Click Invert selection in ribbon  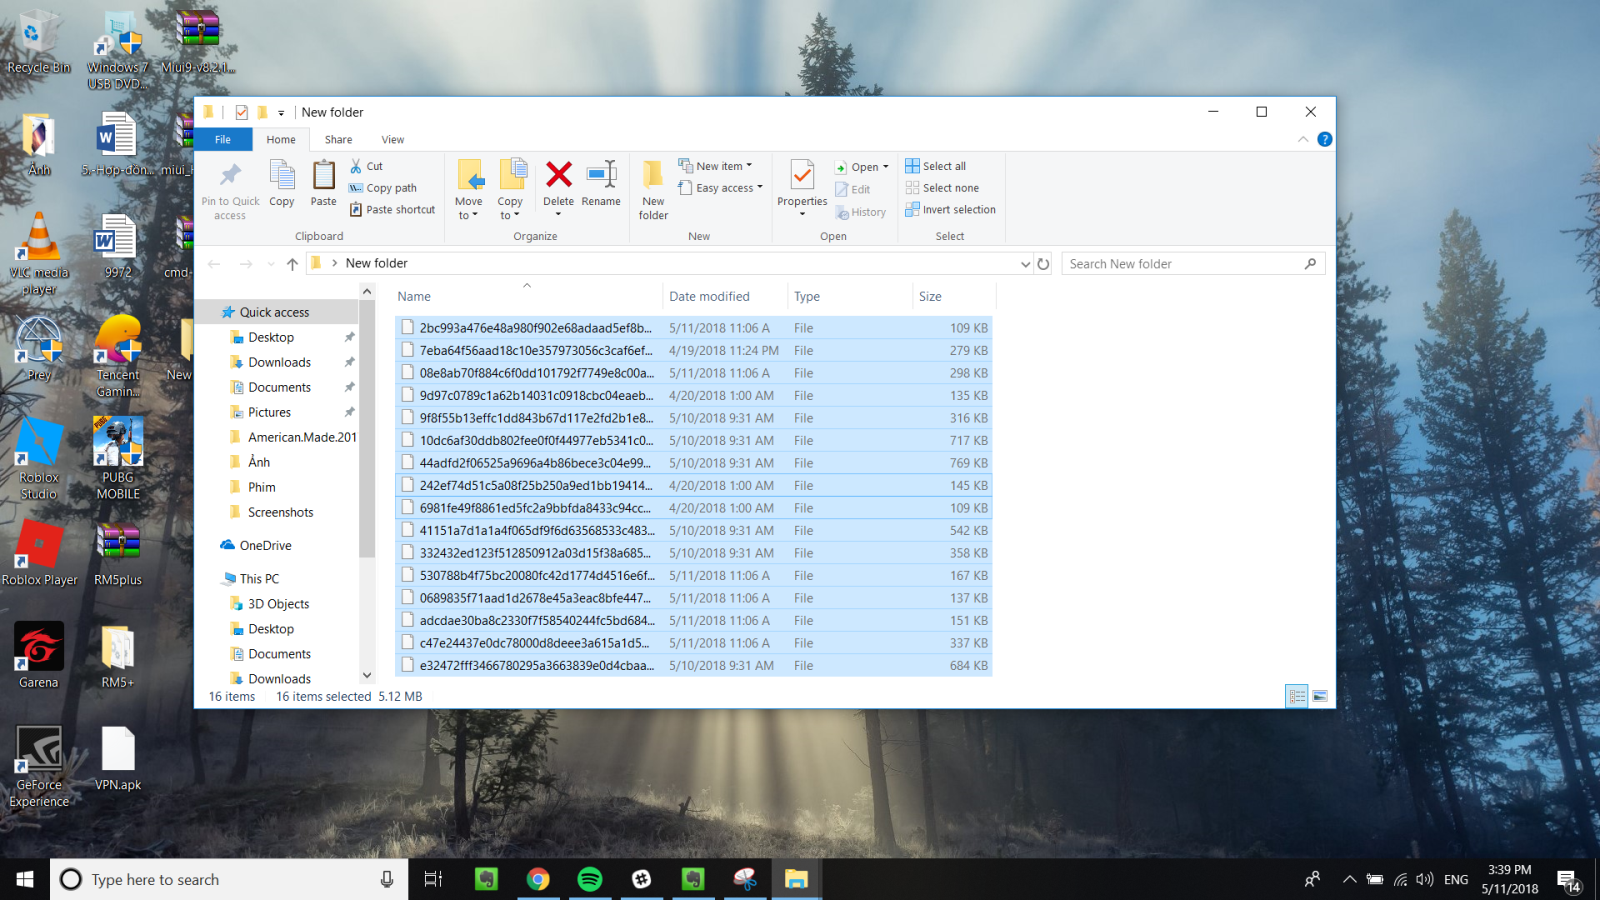(951, 210)
